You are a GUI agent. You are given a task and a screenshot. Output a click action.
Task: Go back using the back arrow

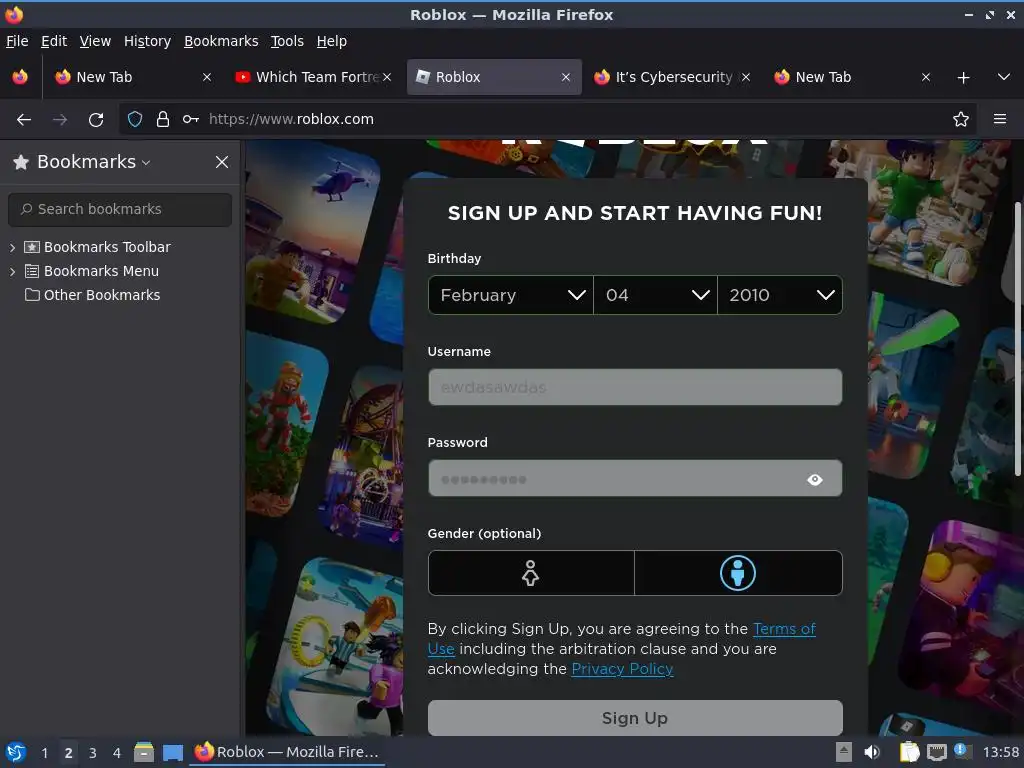point(24,120)
